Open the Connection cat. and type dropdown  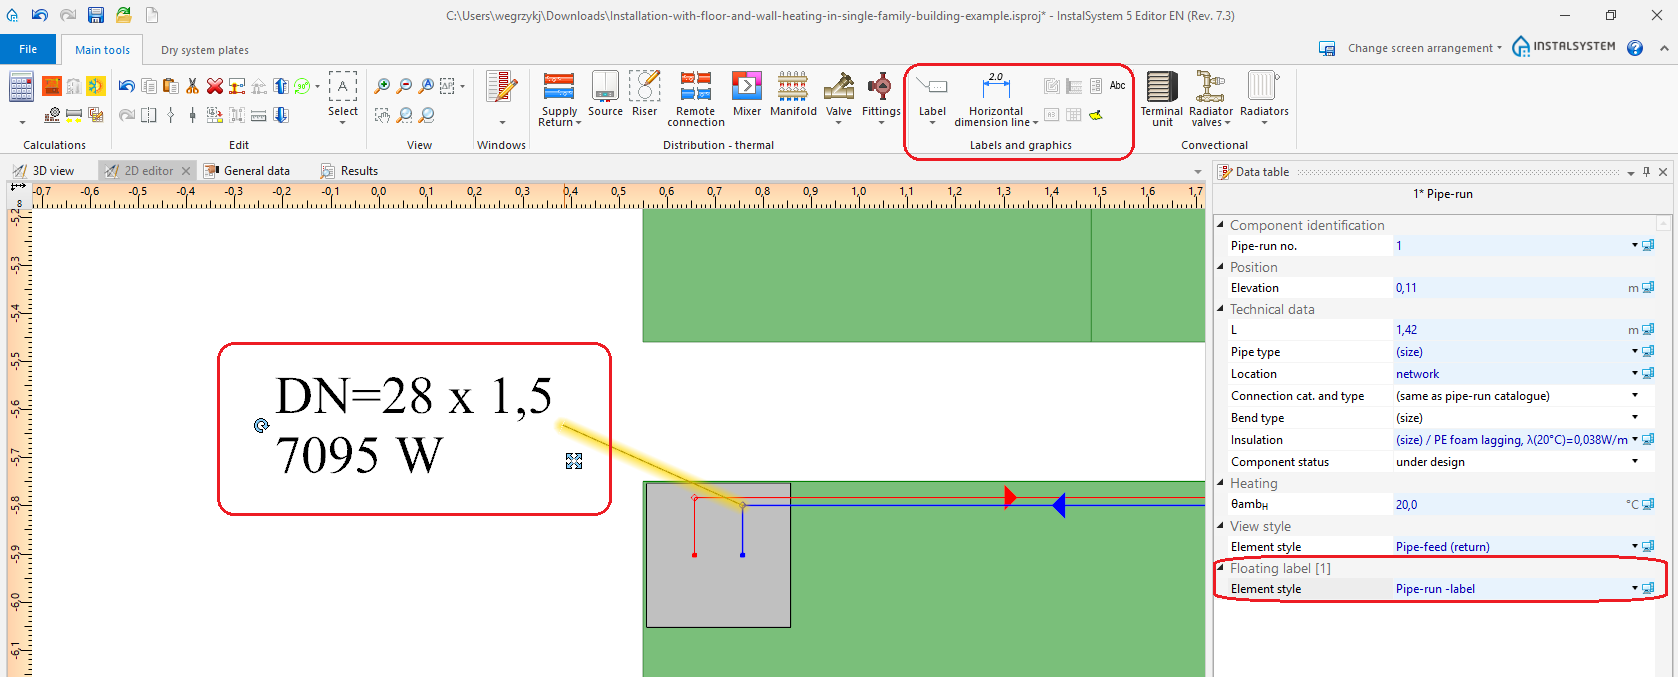(1635, 395)
